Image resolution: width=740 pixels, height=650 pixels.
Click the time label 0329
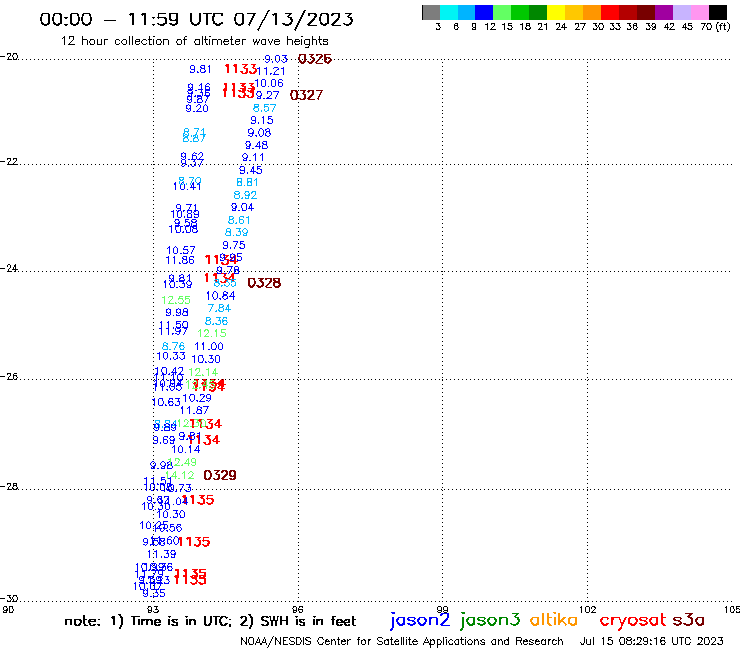point(220,475)
